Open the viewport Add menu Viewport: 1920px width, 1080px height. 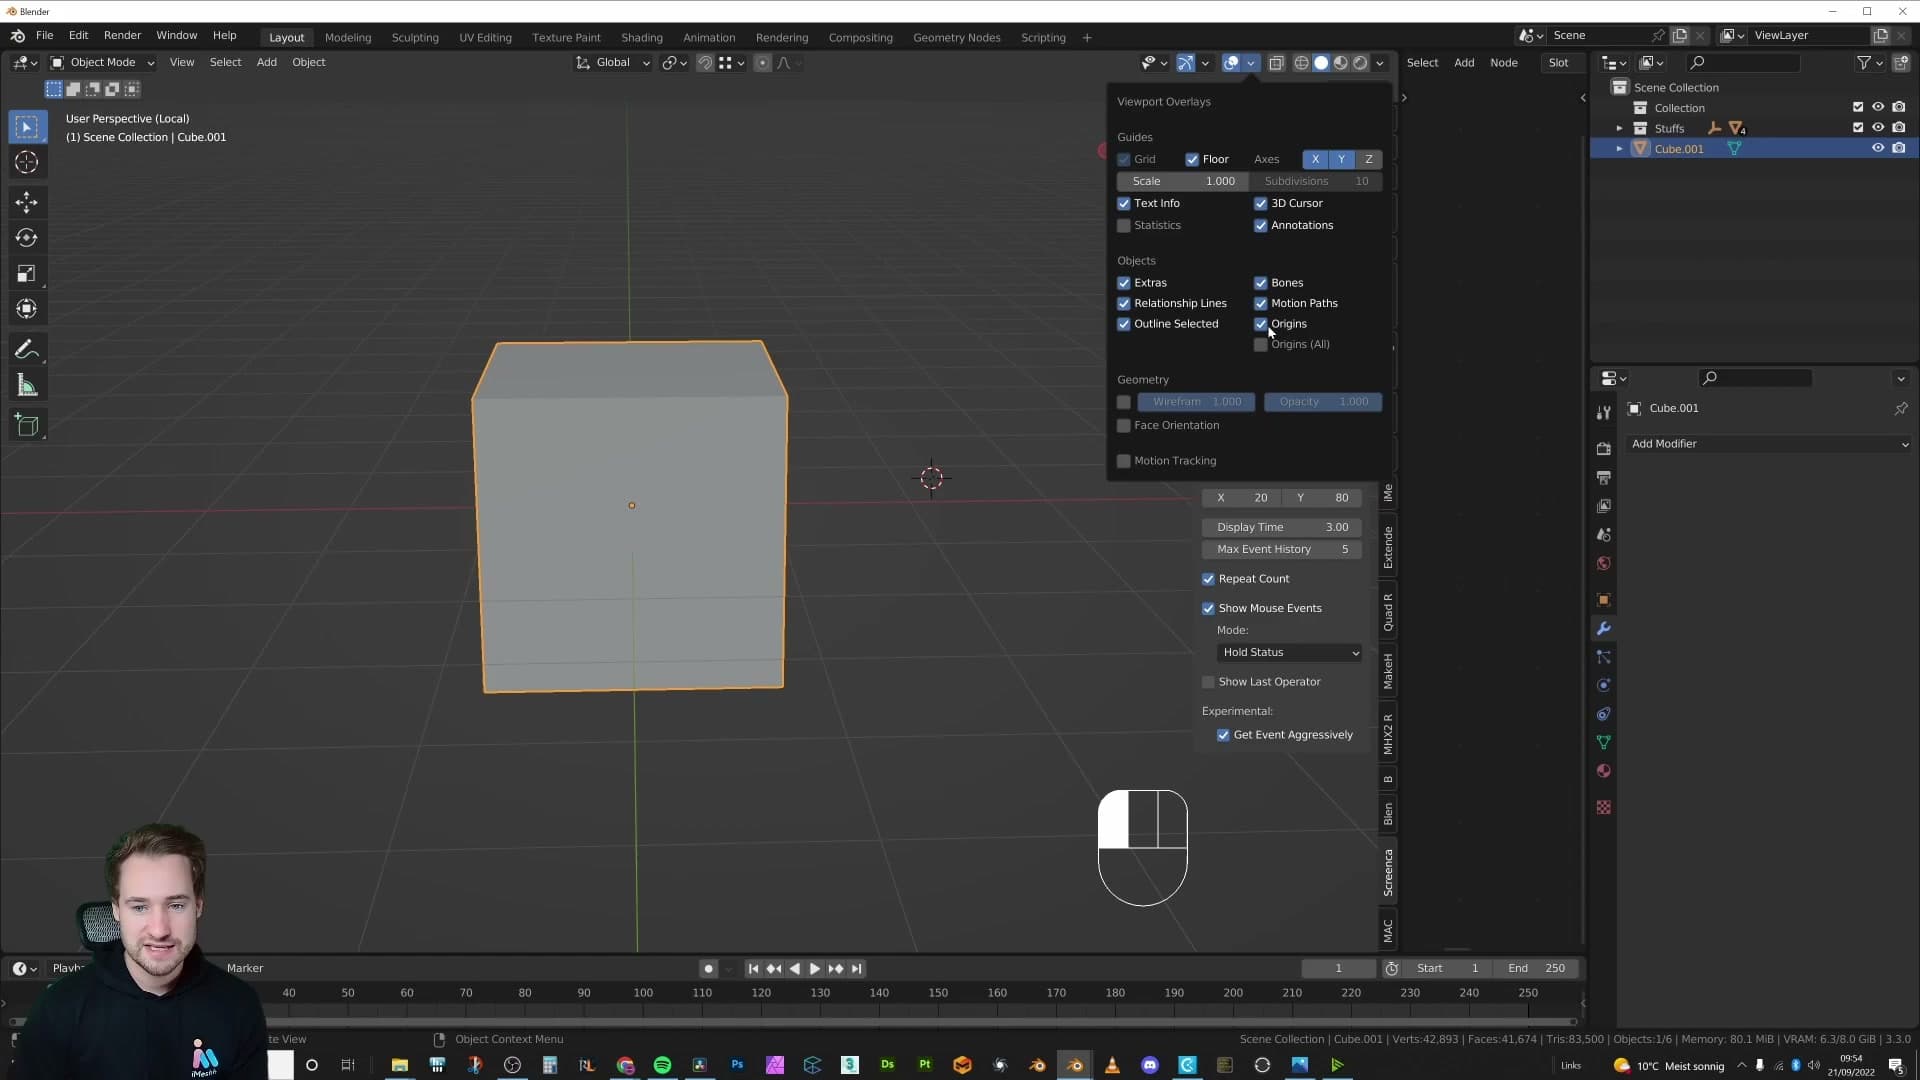coord(266,62)
